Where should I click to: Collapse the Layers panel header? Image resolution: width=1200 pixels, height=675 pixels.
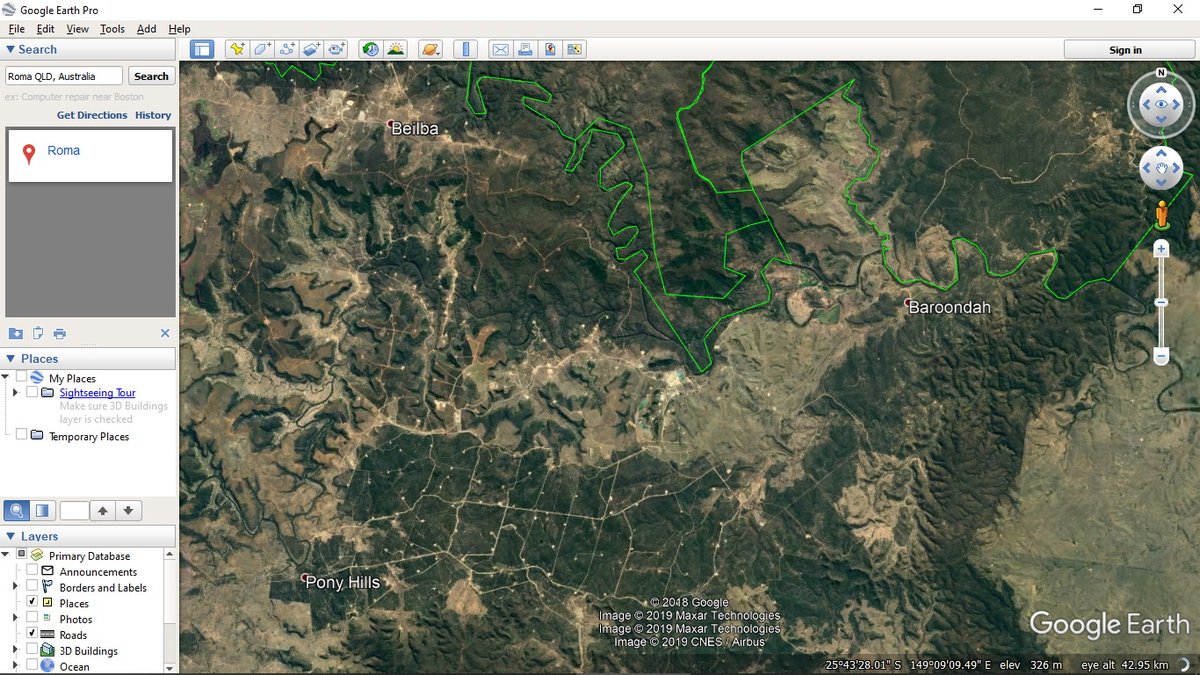click(x=89, y=536)
